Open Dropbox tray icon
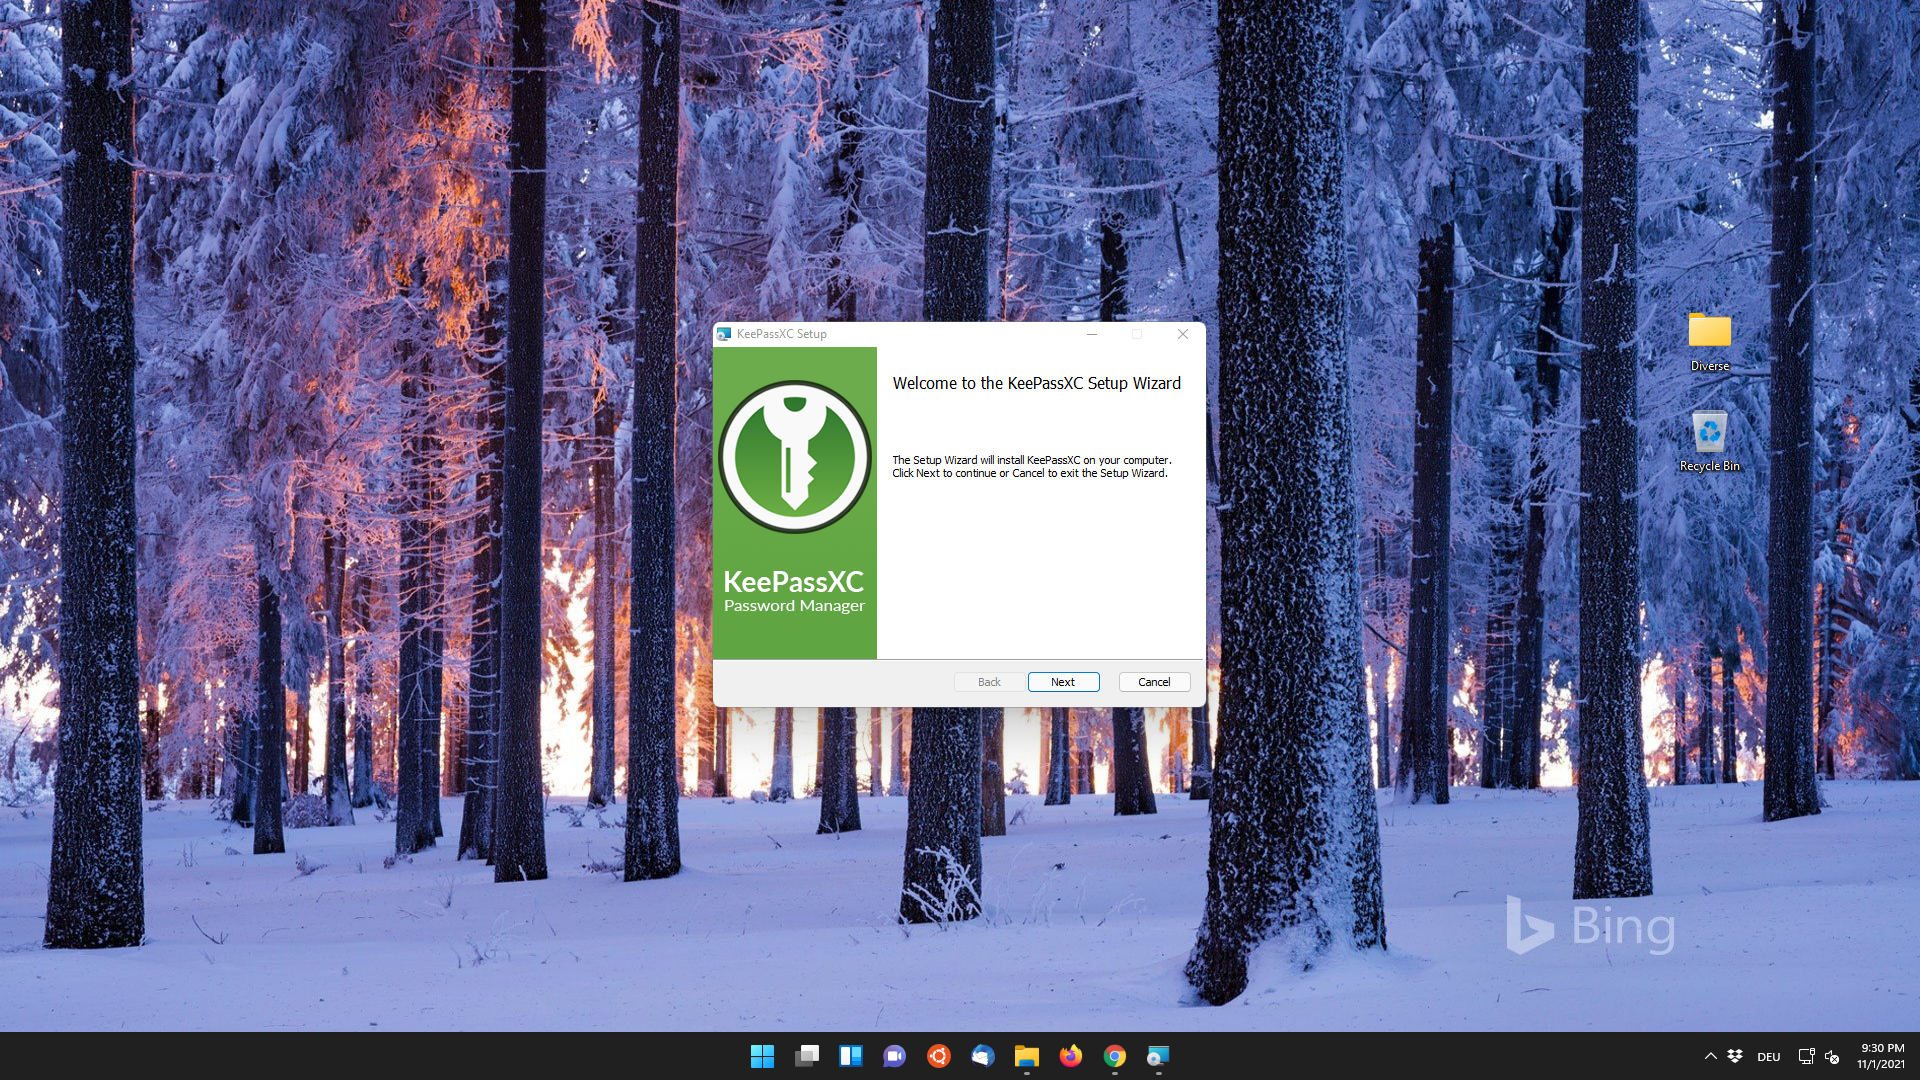 point(1735,1056)
